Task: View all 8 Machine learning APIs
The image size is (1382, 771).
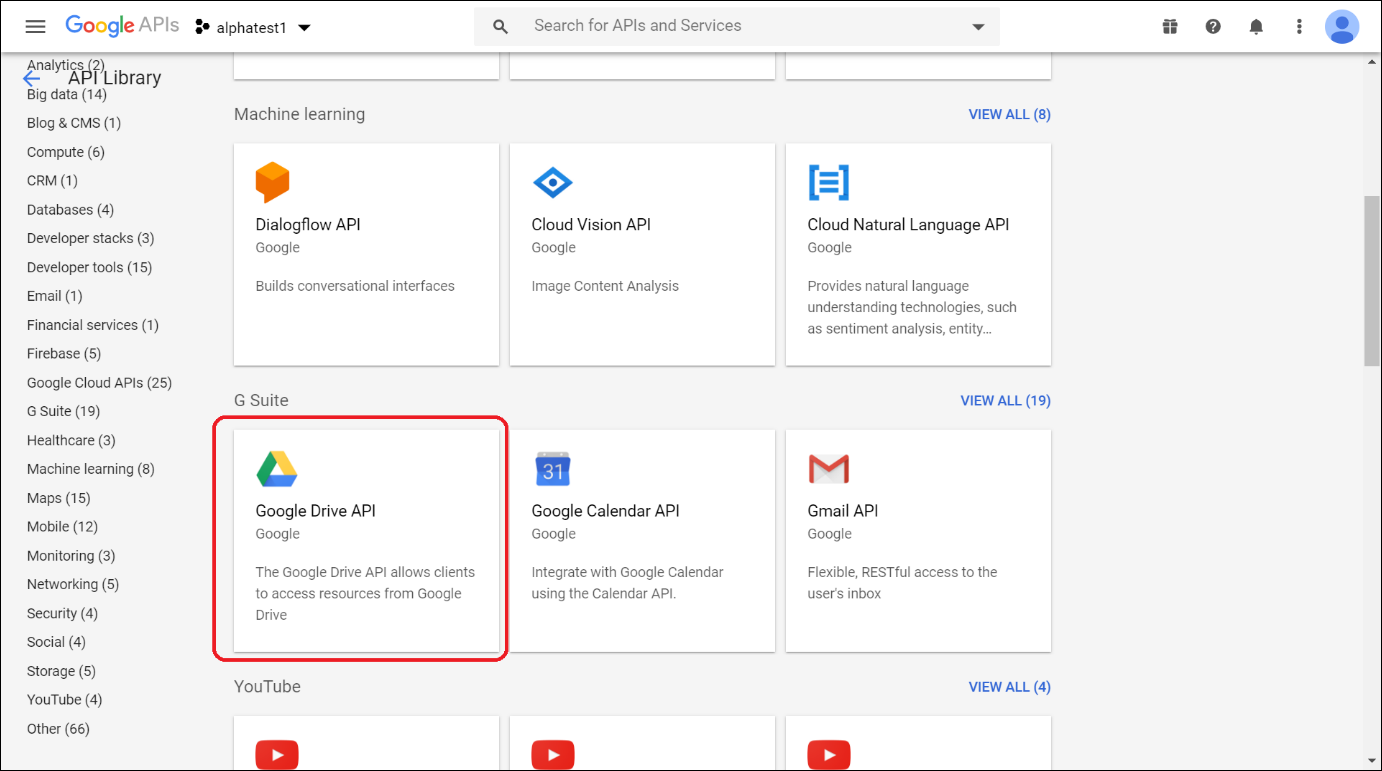Action: point(1009,115)
